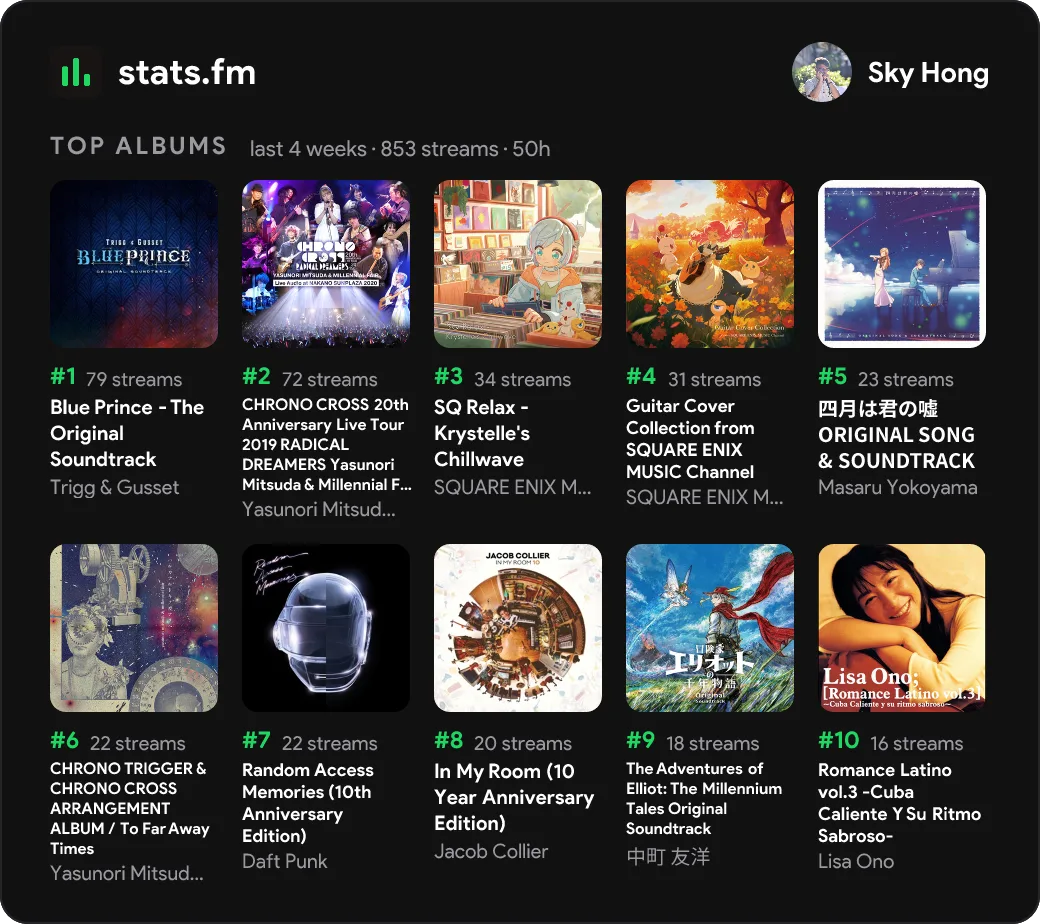Image resolution: width=1040 pixels, height=924 pixels.
Task: Open the Adventures of Elliot album cover
Action: (710, 628)
